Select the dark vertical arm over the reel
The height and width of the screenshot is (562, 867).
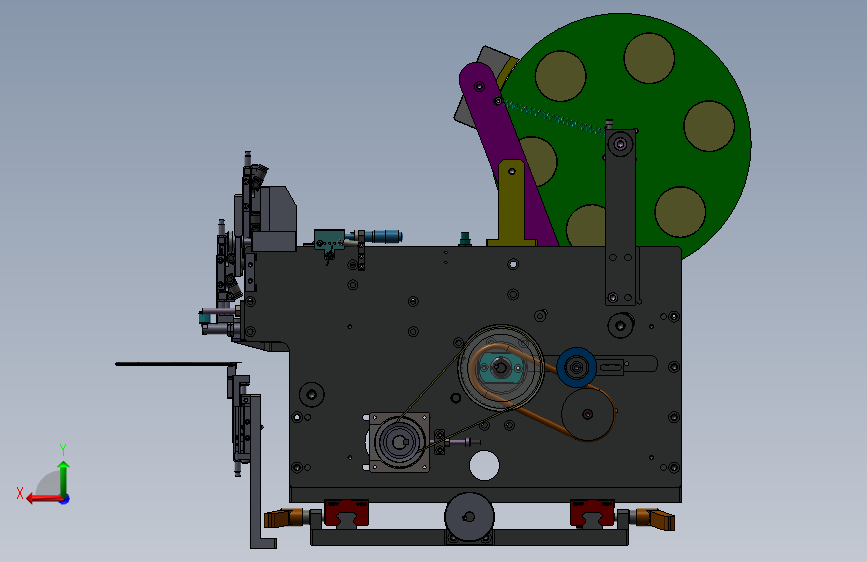[620, 217]
